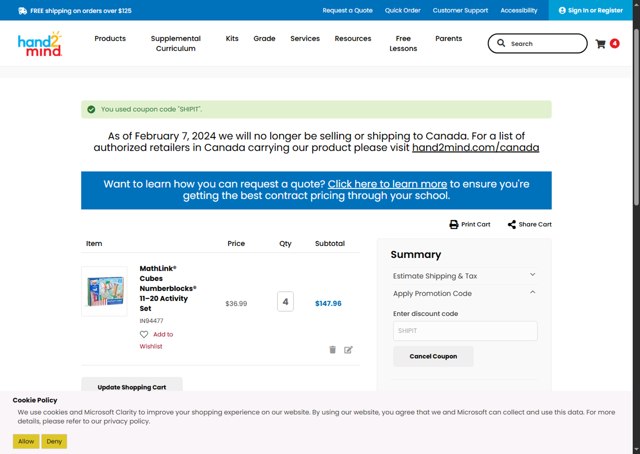Click the Cookie Policy heading
The height and width of the screenshot is (454, 640).
point(35,400)
